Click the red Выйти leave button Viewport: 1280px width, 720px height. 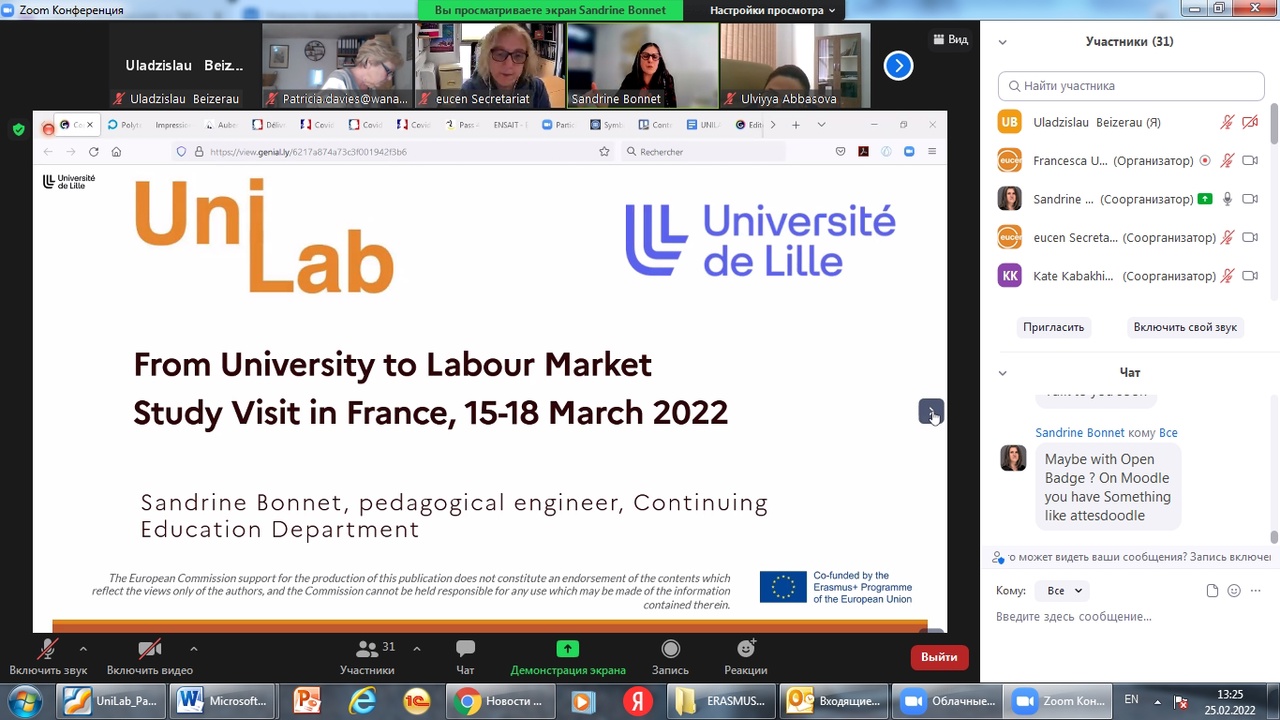pyautogui.click(x=939, y=657)
